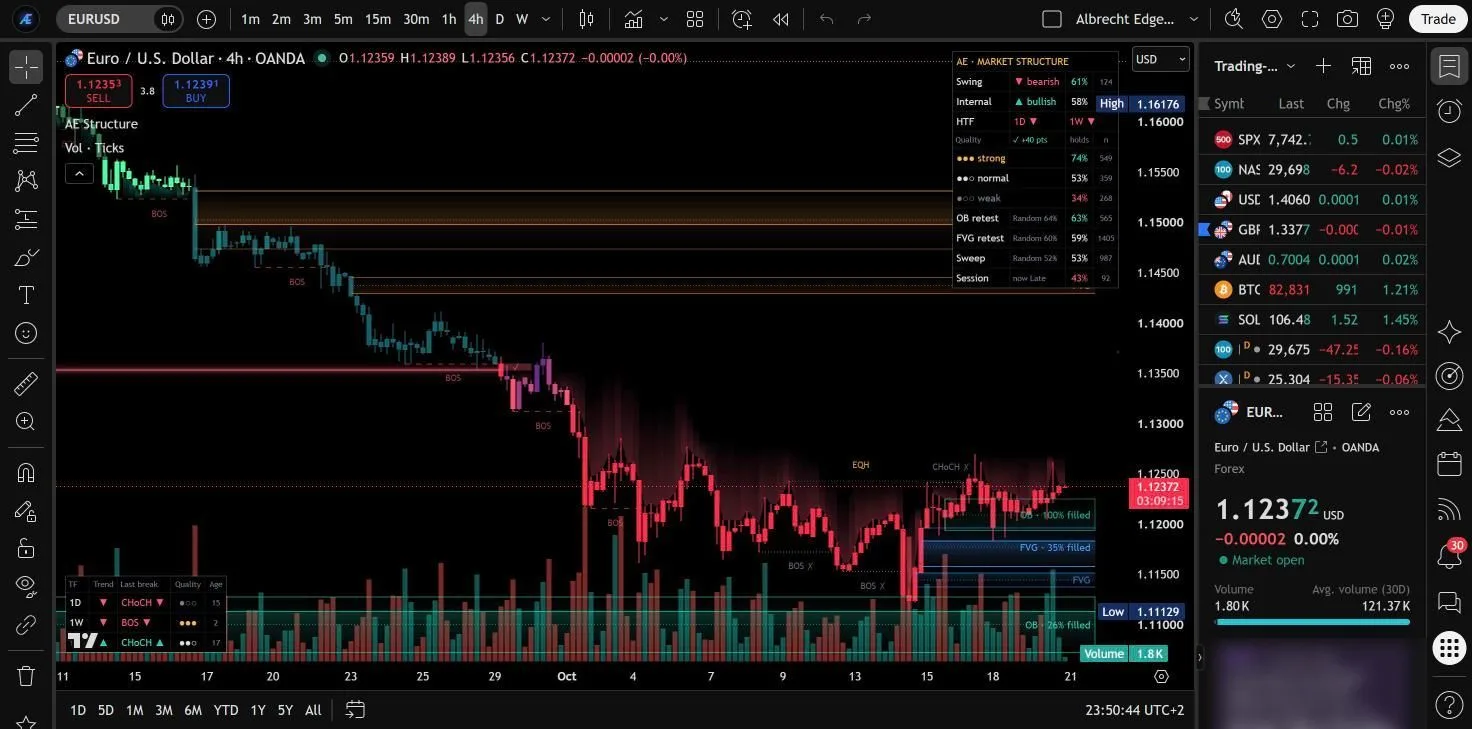This screenshot has height=729, width=1472.
Task: Click the Trade button
Action: (x=1438, y=19)
